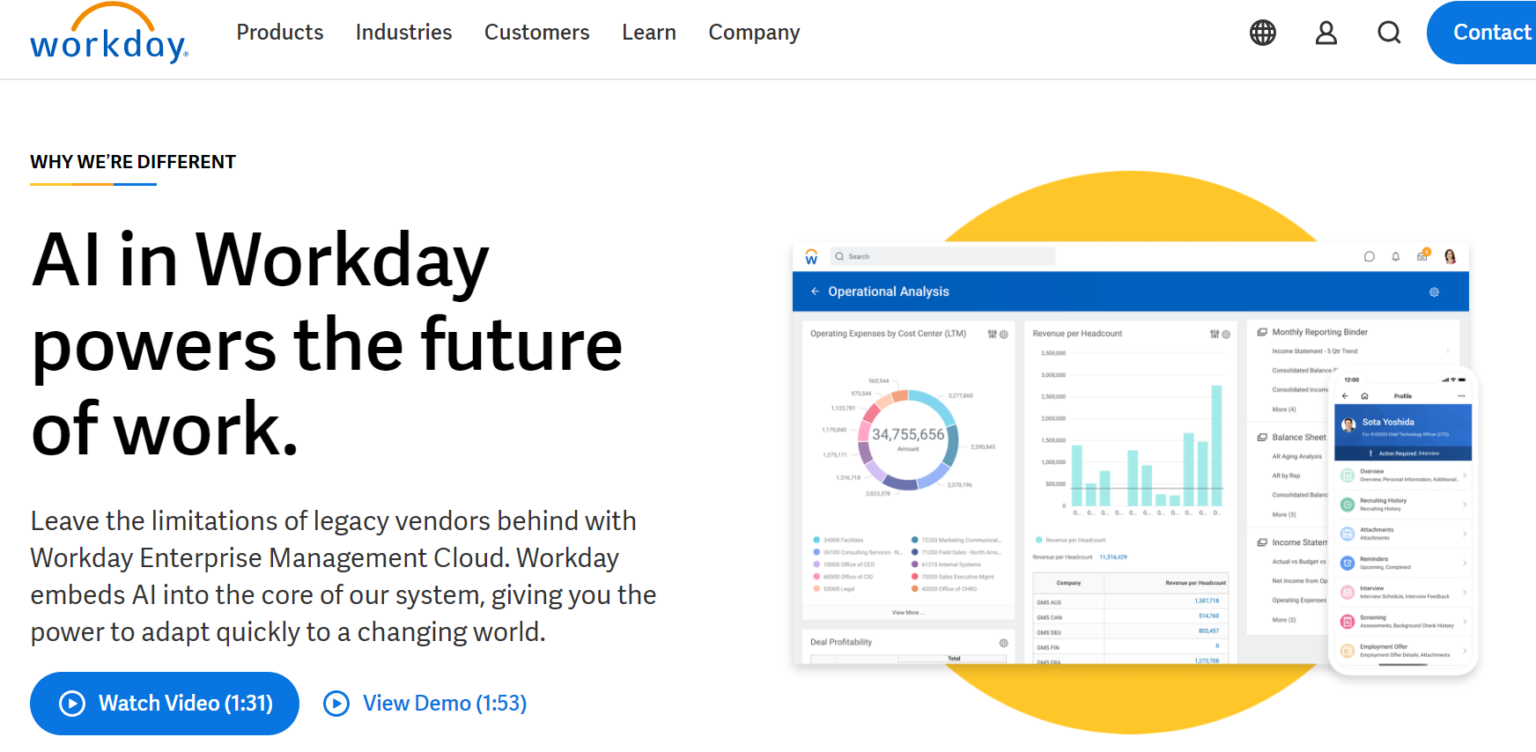Click the Balance Sheet section icon
1536x752 pixels.
tap(1262, 437)
